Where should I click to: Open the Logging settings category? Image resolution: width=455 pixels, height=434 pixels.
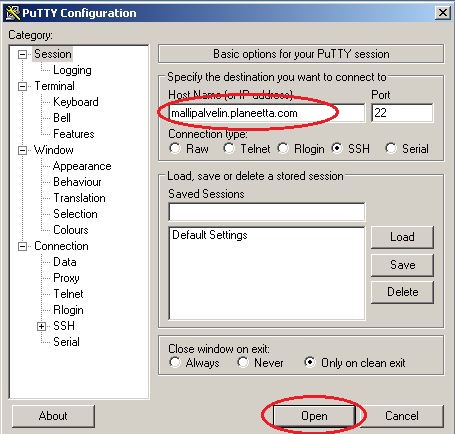coord(72,70)
